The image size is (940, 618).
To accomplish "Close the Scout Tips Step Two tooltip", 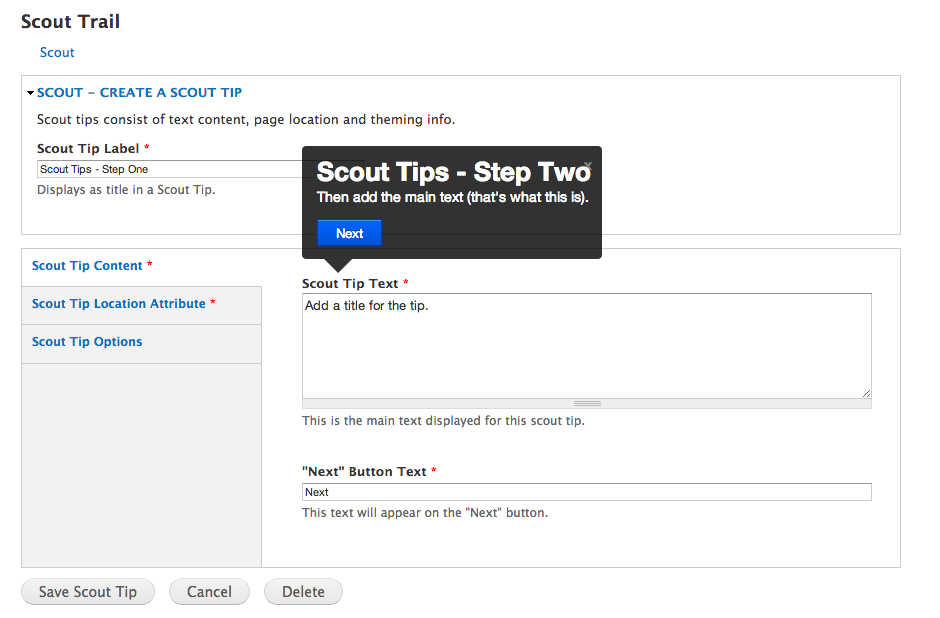I will click(588, 166).
